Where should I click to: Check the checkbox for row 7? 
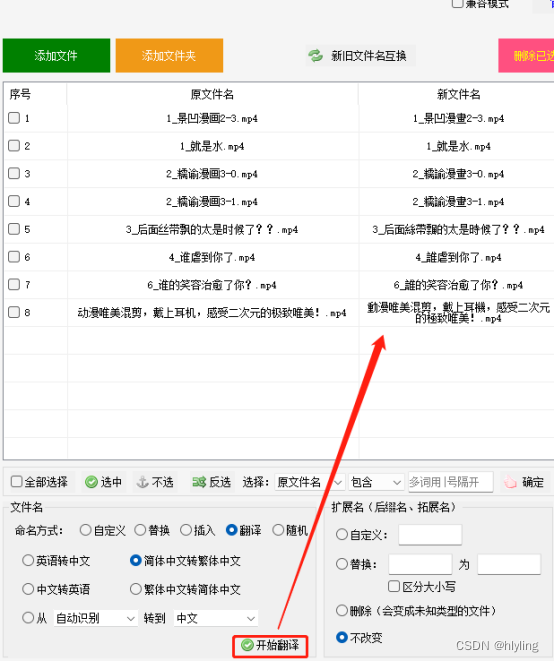pyautogui.click(x=14, y=284)
